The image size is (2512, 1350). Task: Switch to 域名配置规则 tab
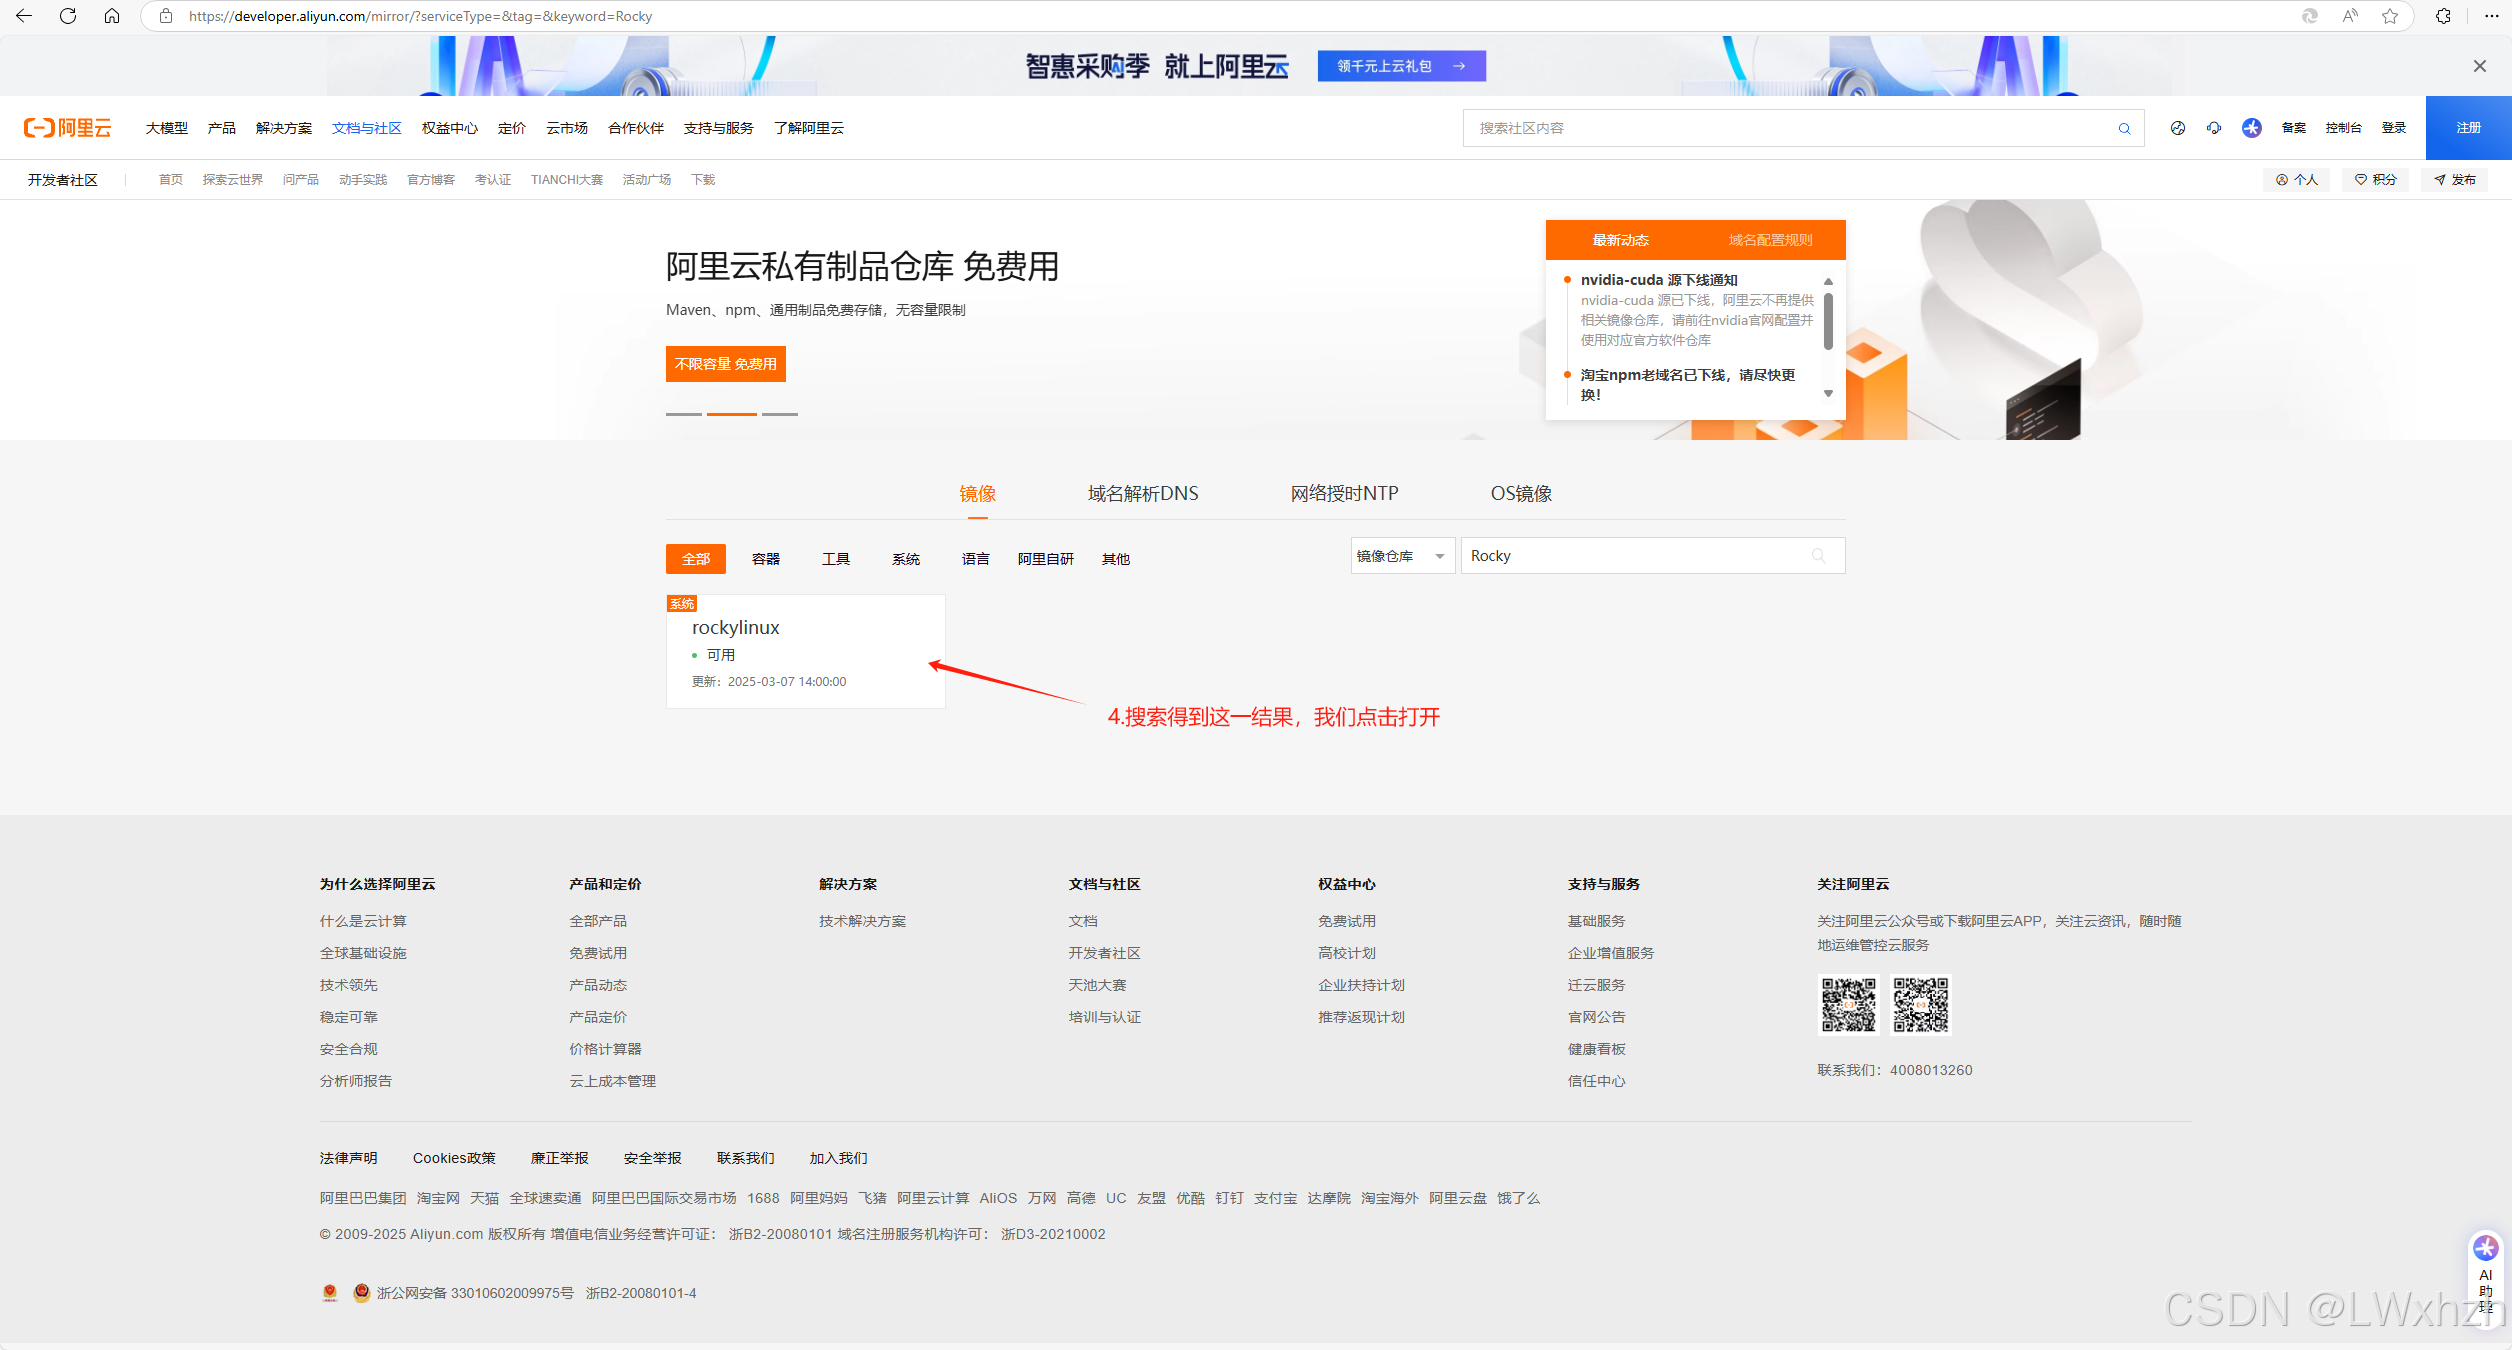tap(1770, 240)
